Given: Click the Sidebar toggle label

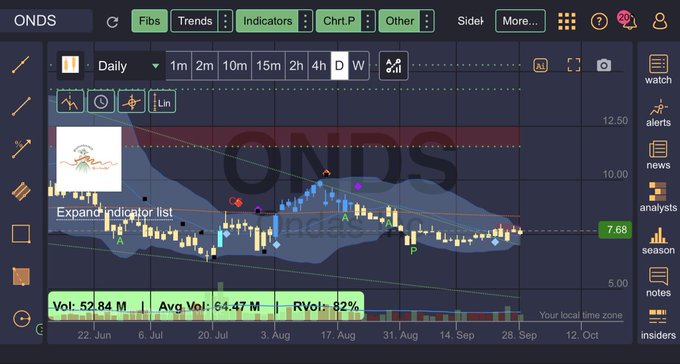Looking at the screenshot, I should 470,21.
